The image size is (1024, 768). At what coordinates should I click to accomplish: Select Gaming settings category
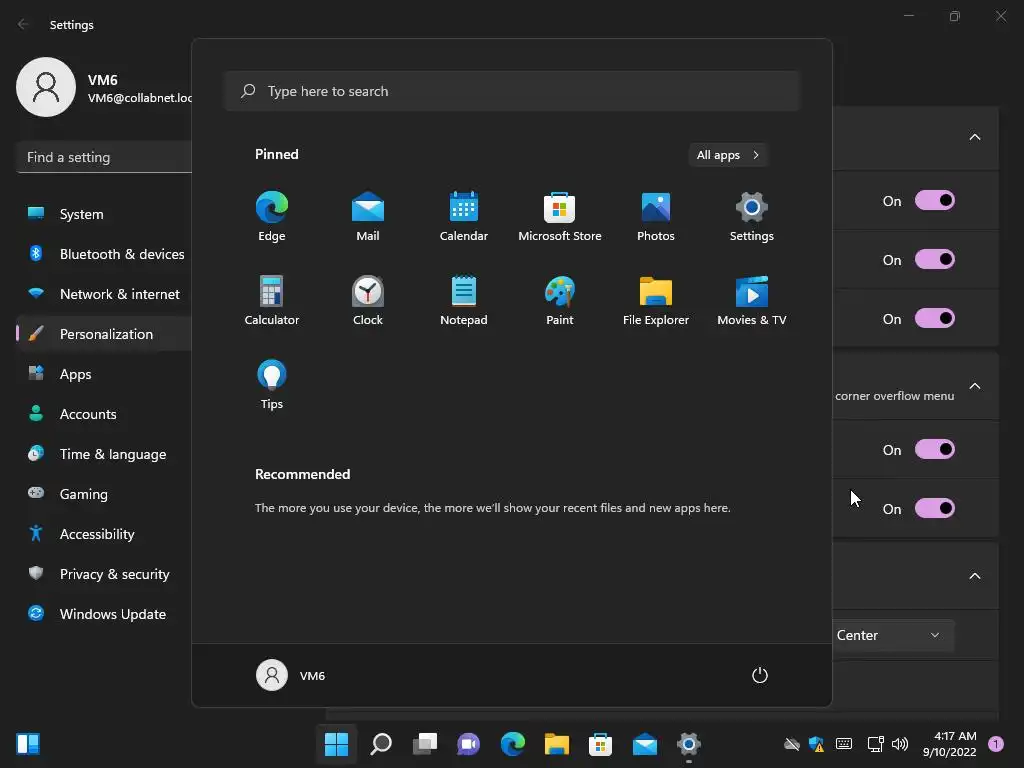click(x=104, y=494)
